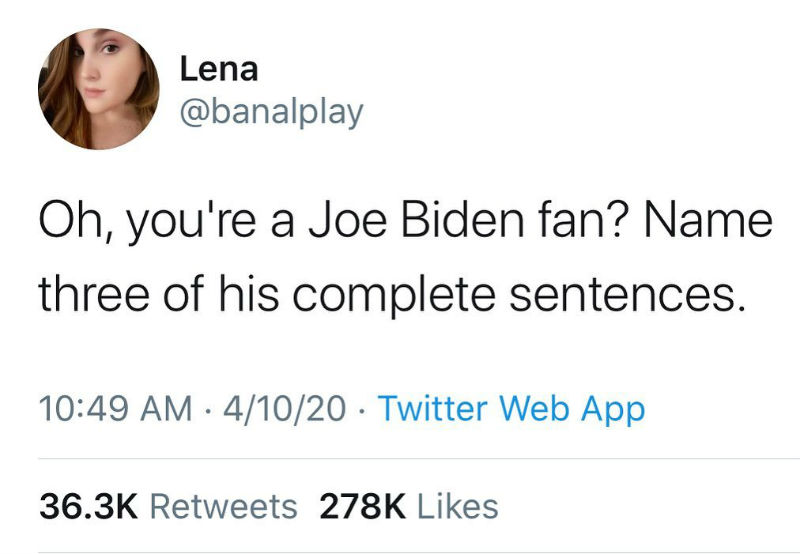Image resolution: width=800 pixels, height=554 pixels.
Task: Click the words of his in tweet
Action: pyautogui.click(x=222, y=297)
